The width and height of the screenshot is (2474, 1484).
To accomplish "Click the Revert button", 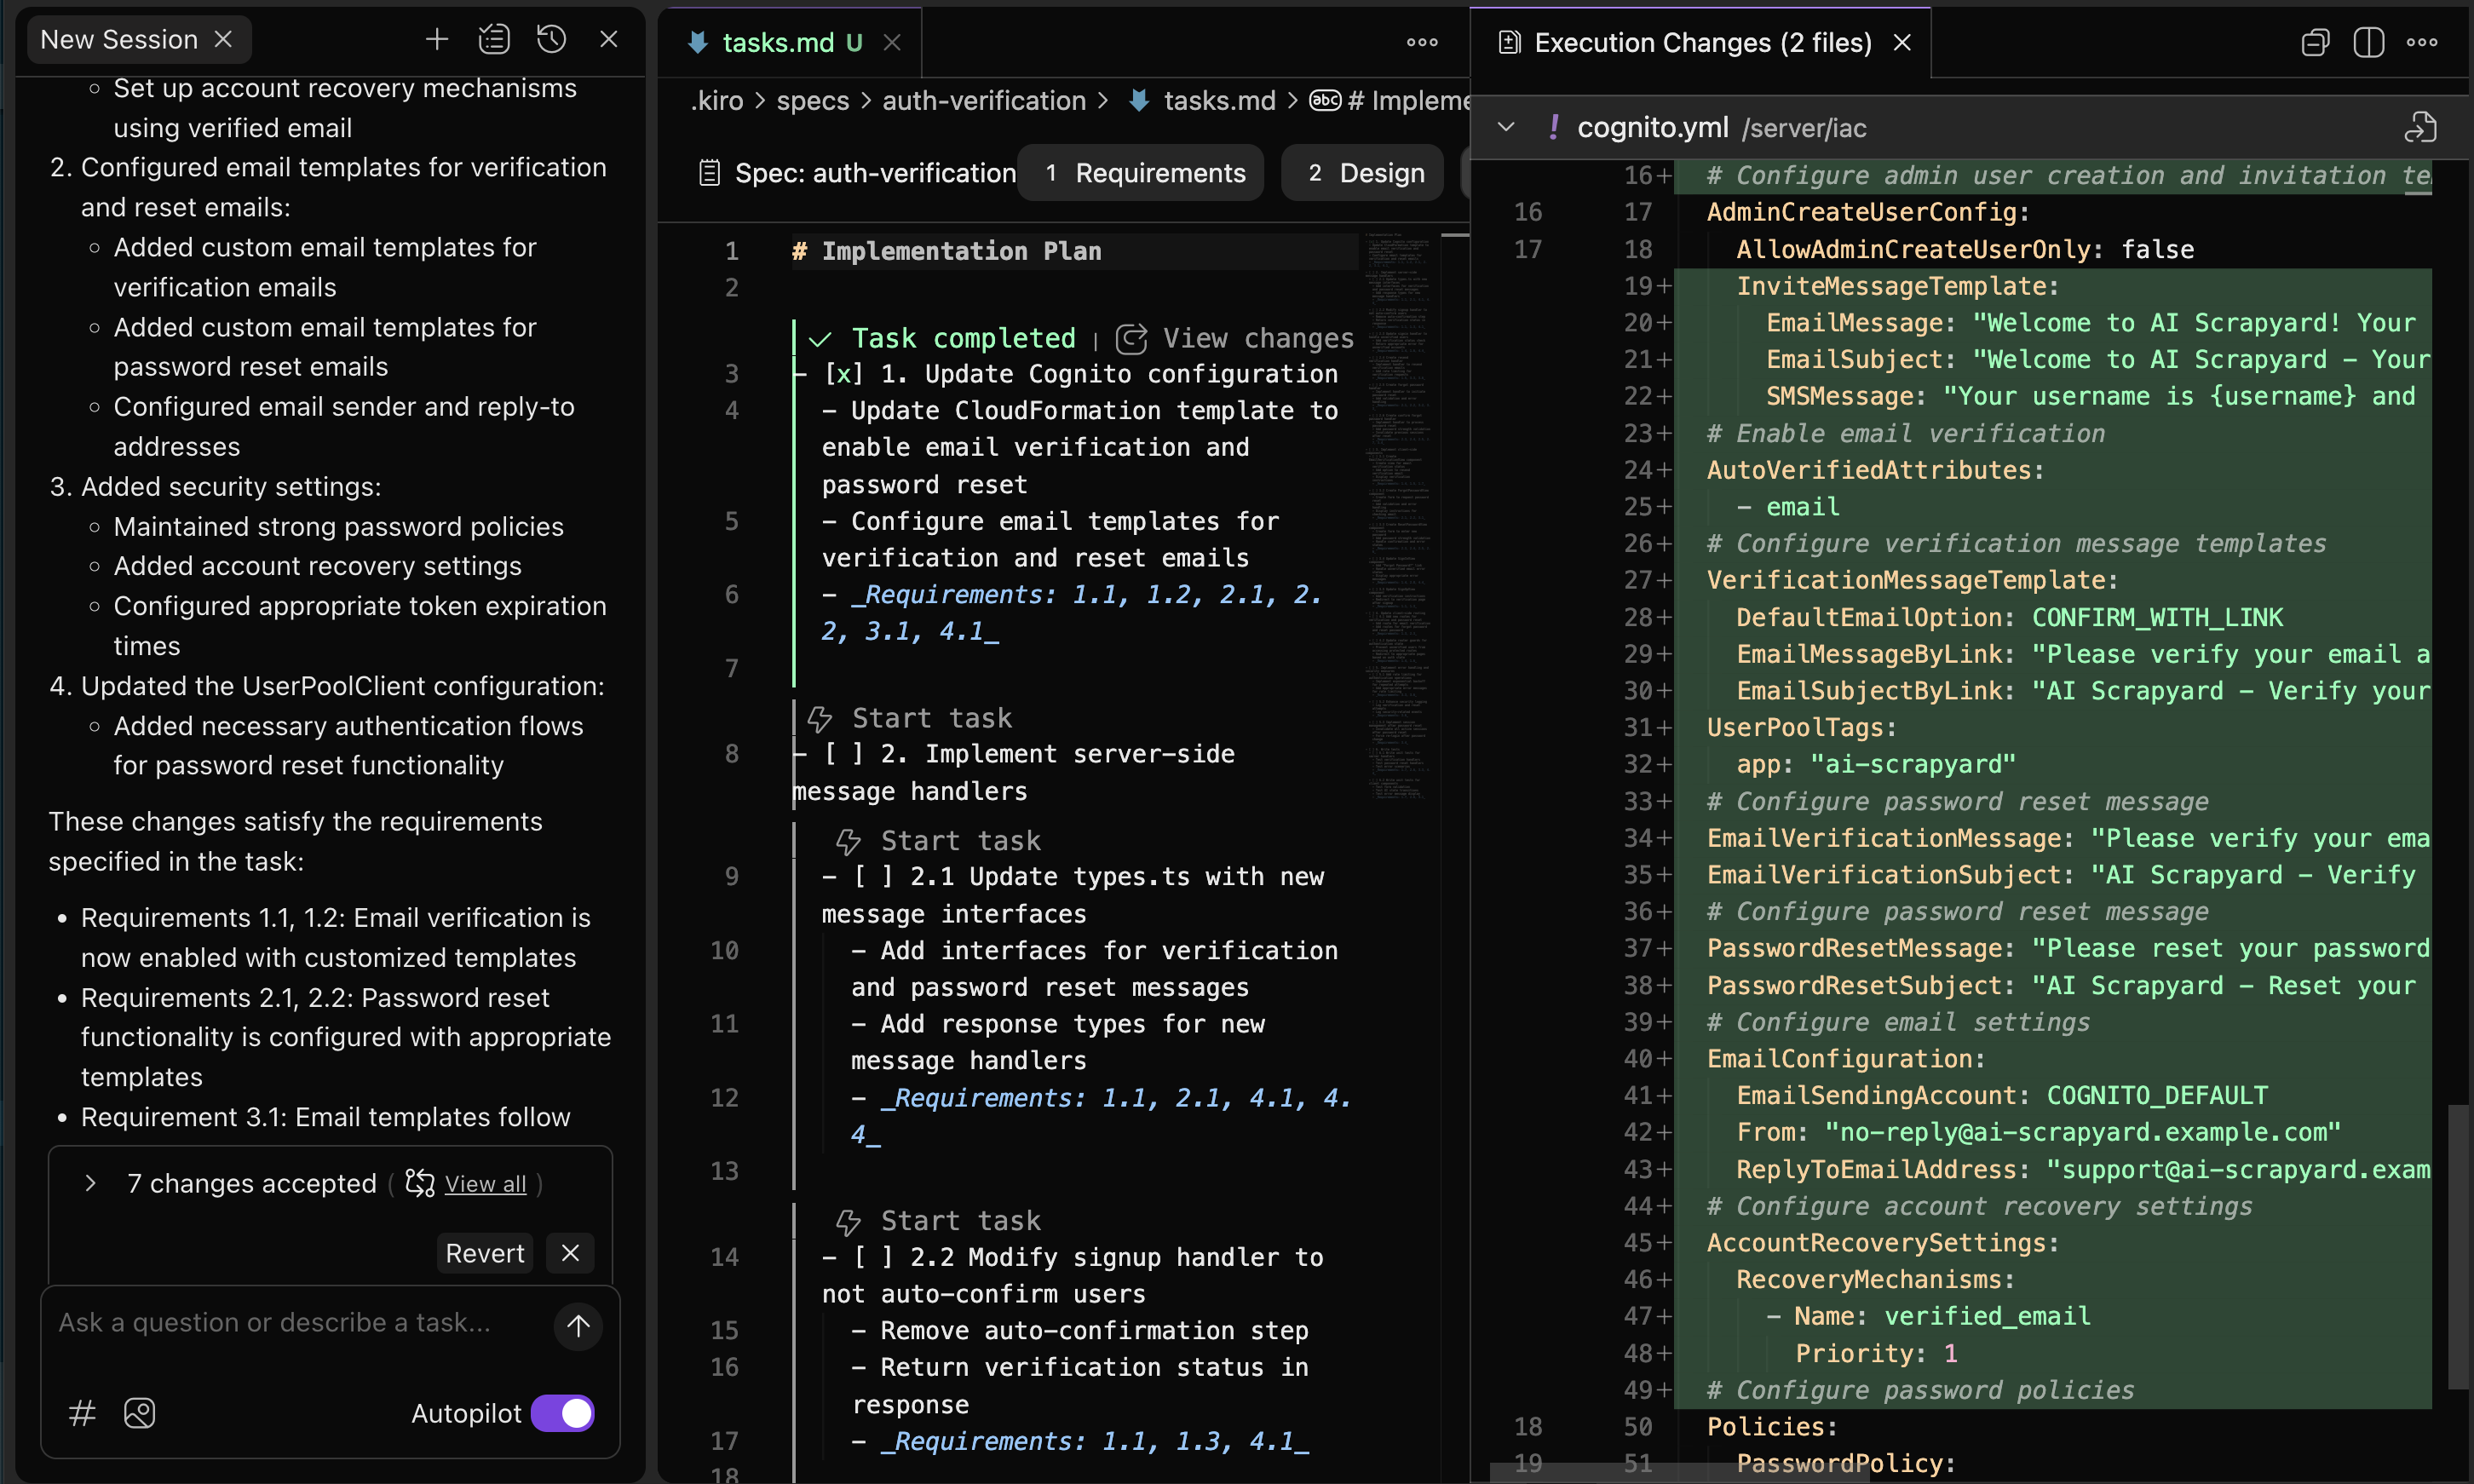I will point(484,1253).
